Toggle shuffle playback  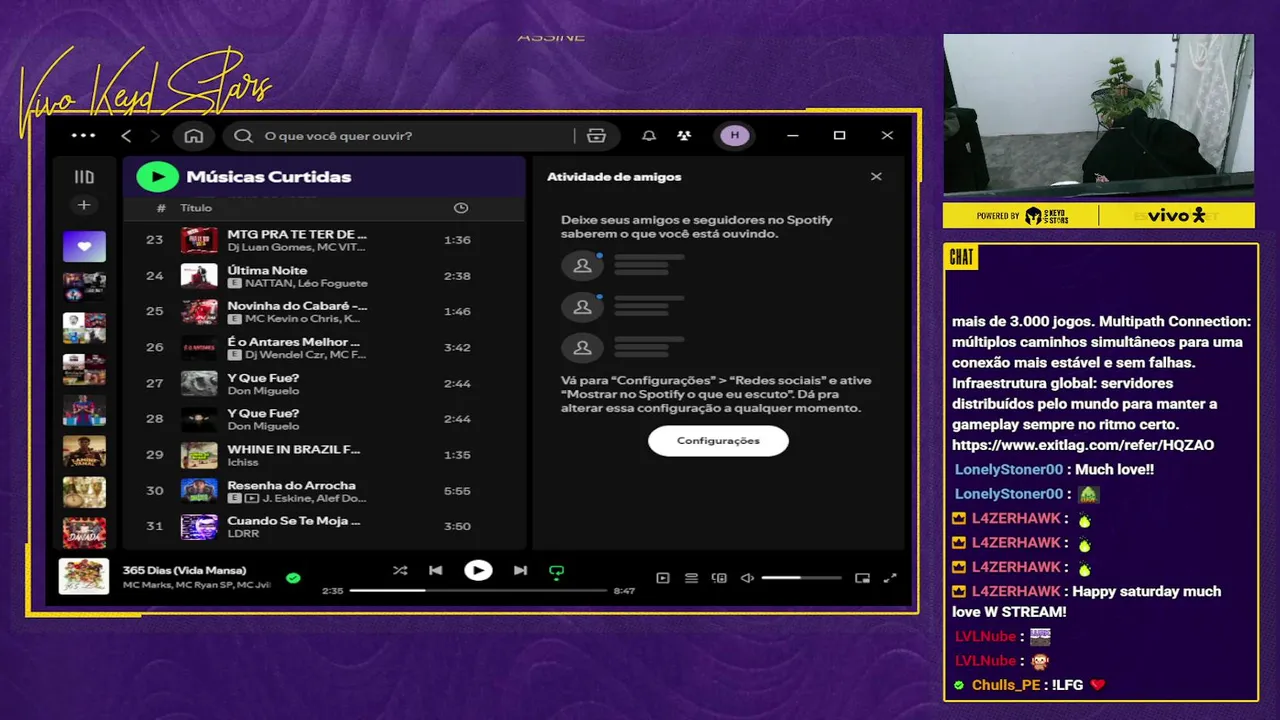400,571
